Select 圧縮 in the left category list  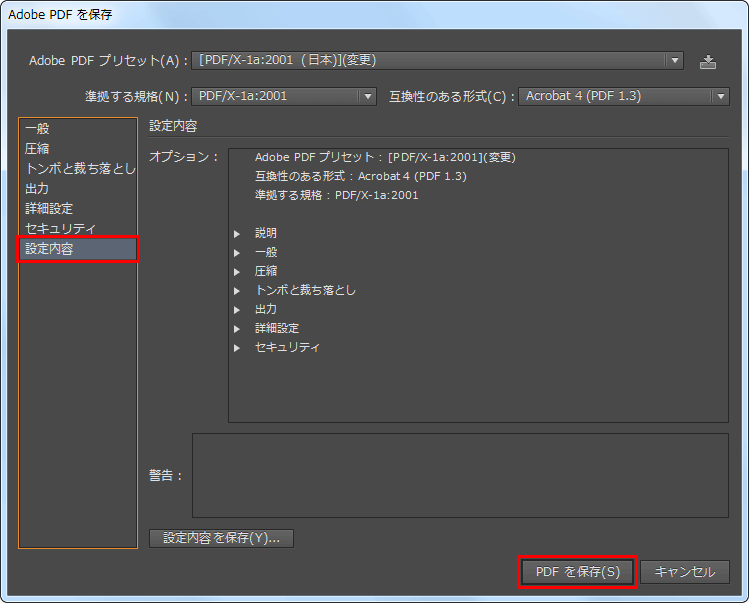pyautogui.click(x=77, y=149)
